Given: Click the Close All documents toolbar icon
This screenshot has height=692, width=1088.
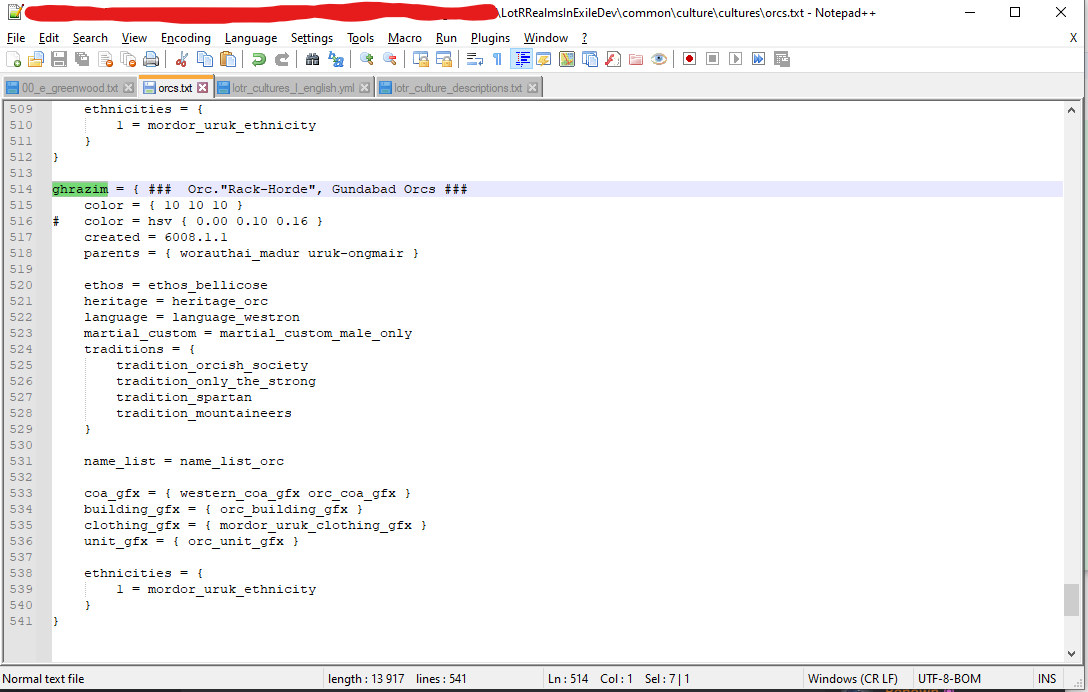Looking at the screenshot, I should pyautogui.click(x=128, y=60).
